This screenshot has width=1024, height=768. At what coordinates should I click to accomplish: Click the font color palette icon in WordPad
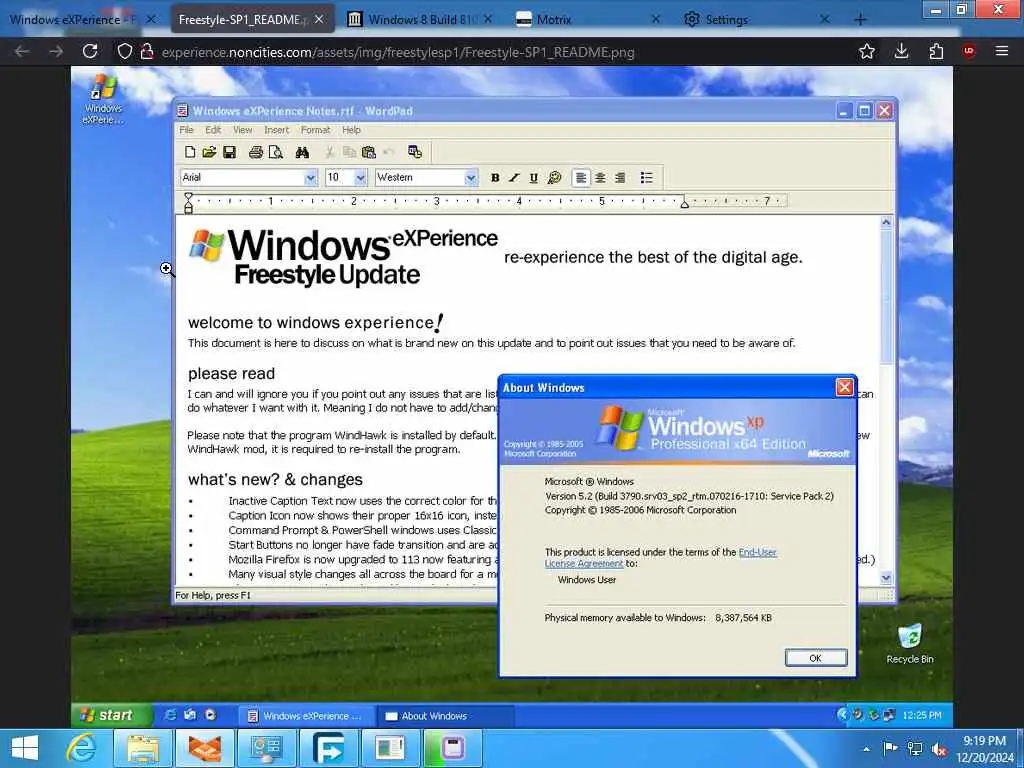(x=554, y=178)
